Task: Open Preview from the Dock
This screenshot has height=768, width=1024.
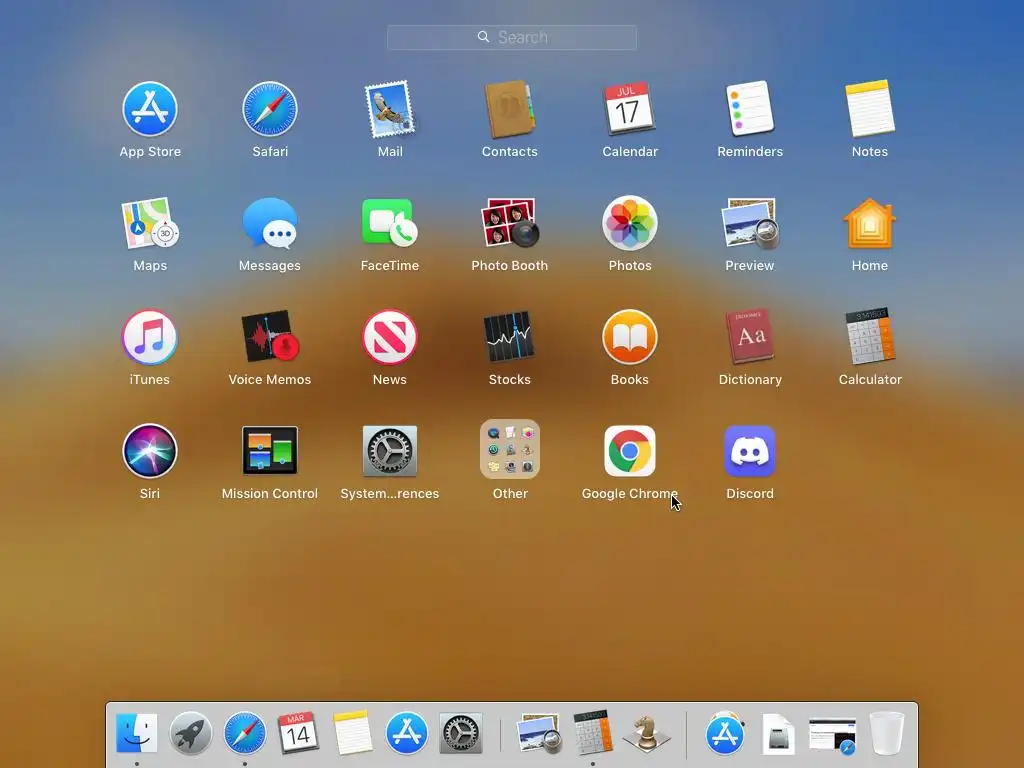Action: (539, 733)
